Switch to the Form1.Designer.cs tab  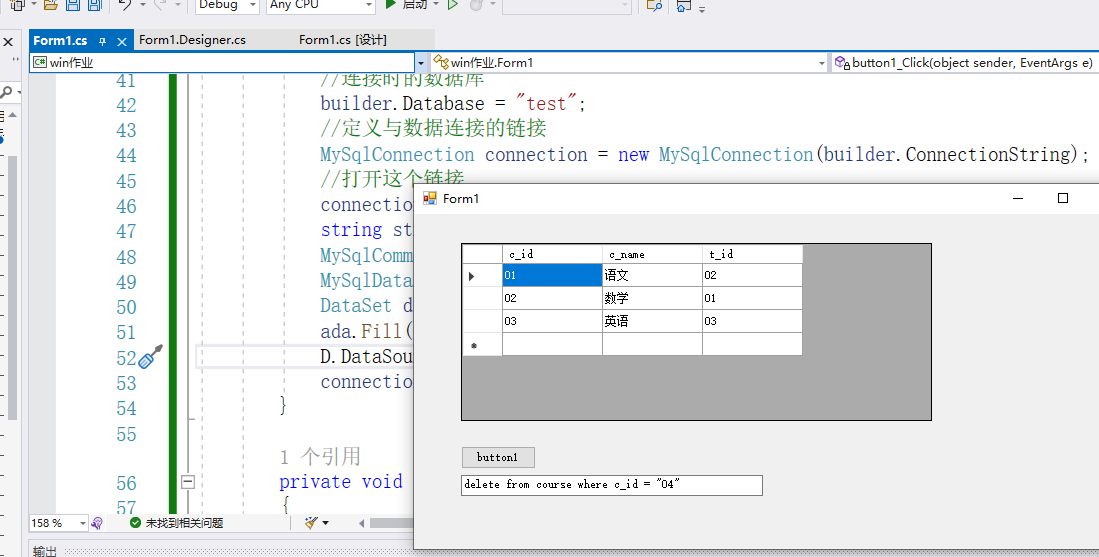tap(192, 40)
